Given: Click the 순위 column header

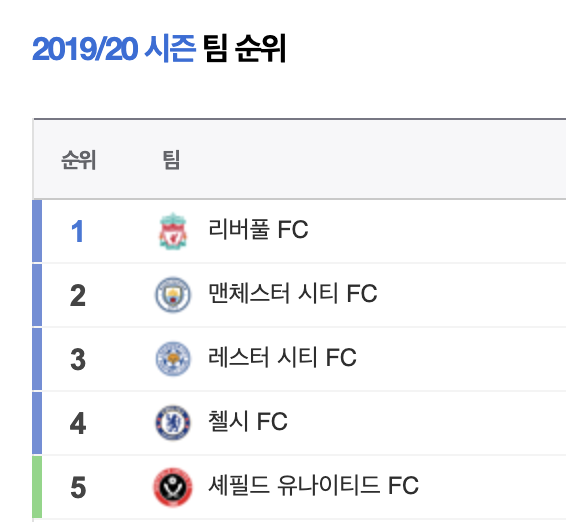Looking at the screenshot, I should (79, 160).
